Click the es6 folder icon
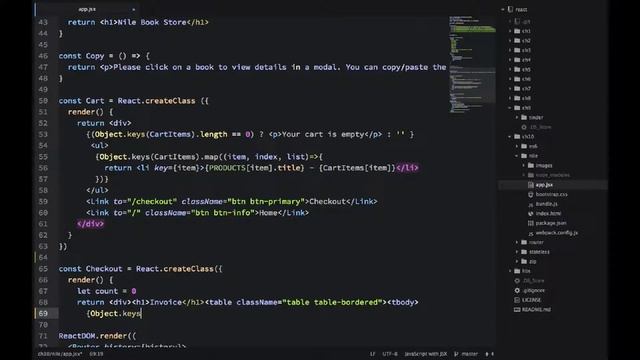Image resolution: width=640 pixels, height=360 pixels. [x=524, y=146]
